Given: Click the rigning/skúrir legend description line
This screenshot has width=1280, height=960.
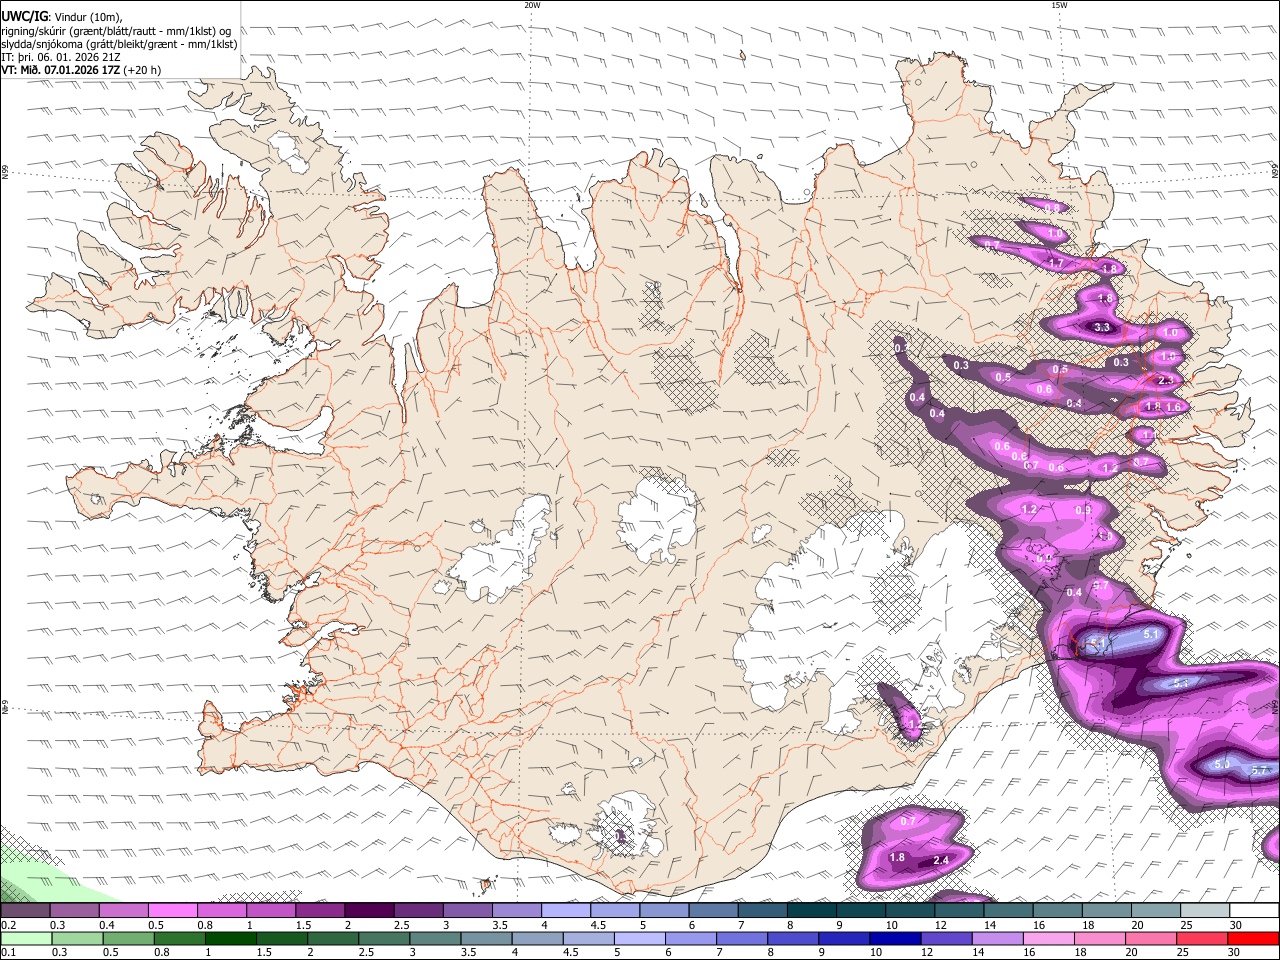Looking at the screenshot, I should tap(116, 30).
